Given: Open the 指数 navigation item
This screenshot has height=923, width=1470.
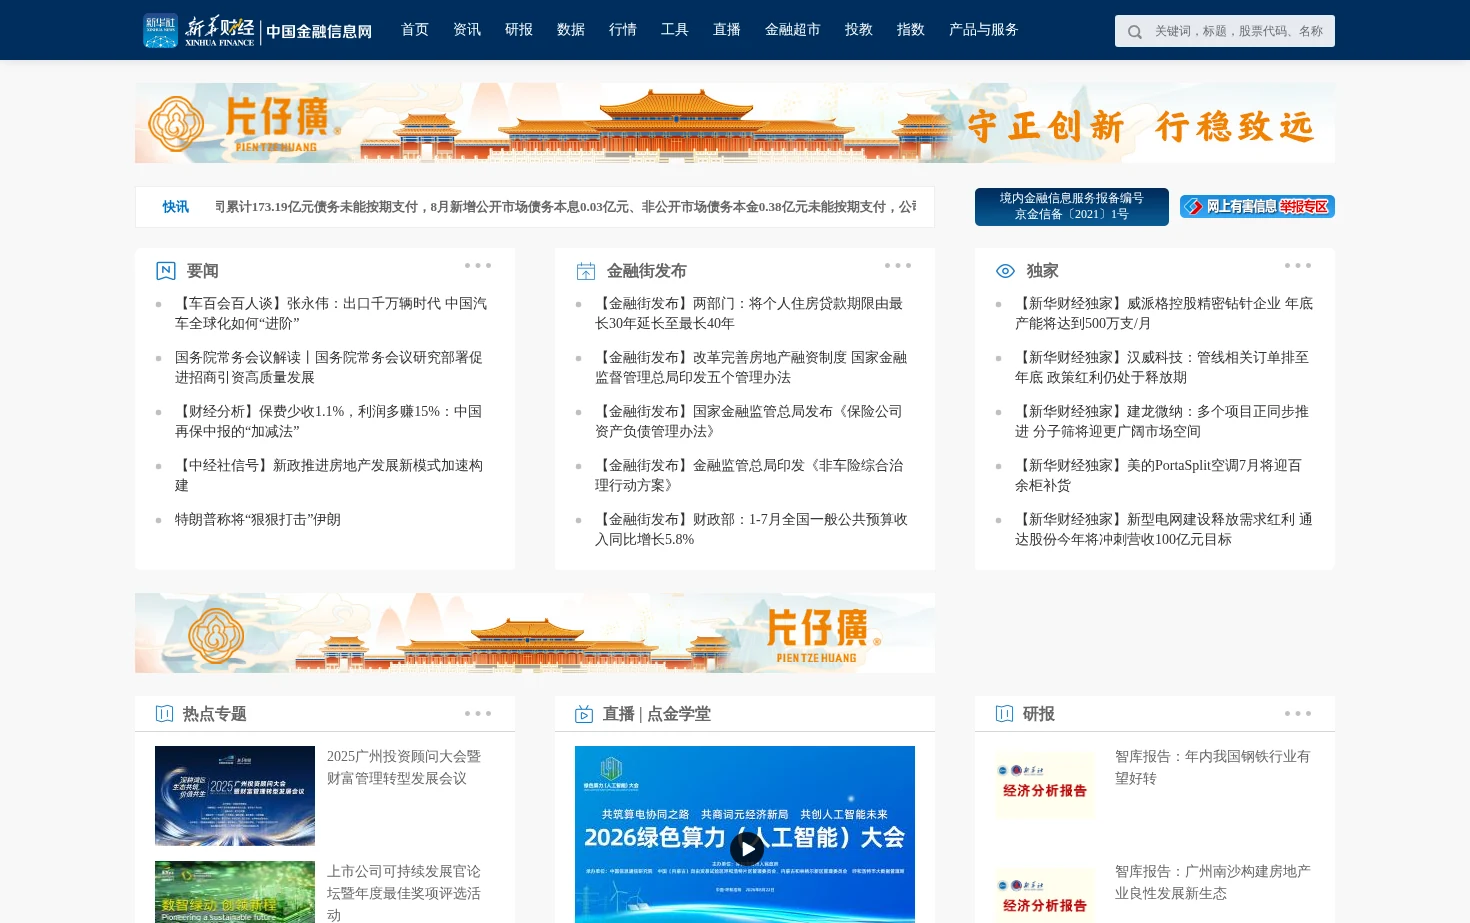Looking at the screenshot, I should point(911,30).
